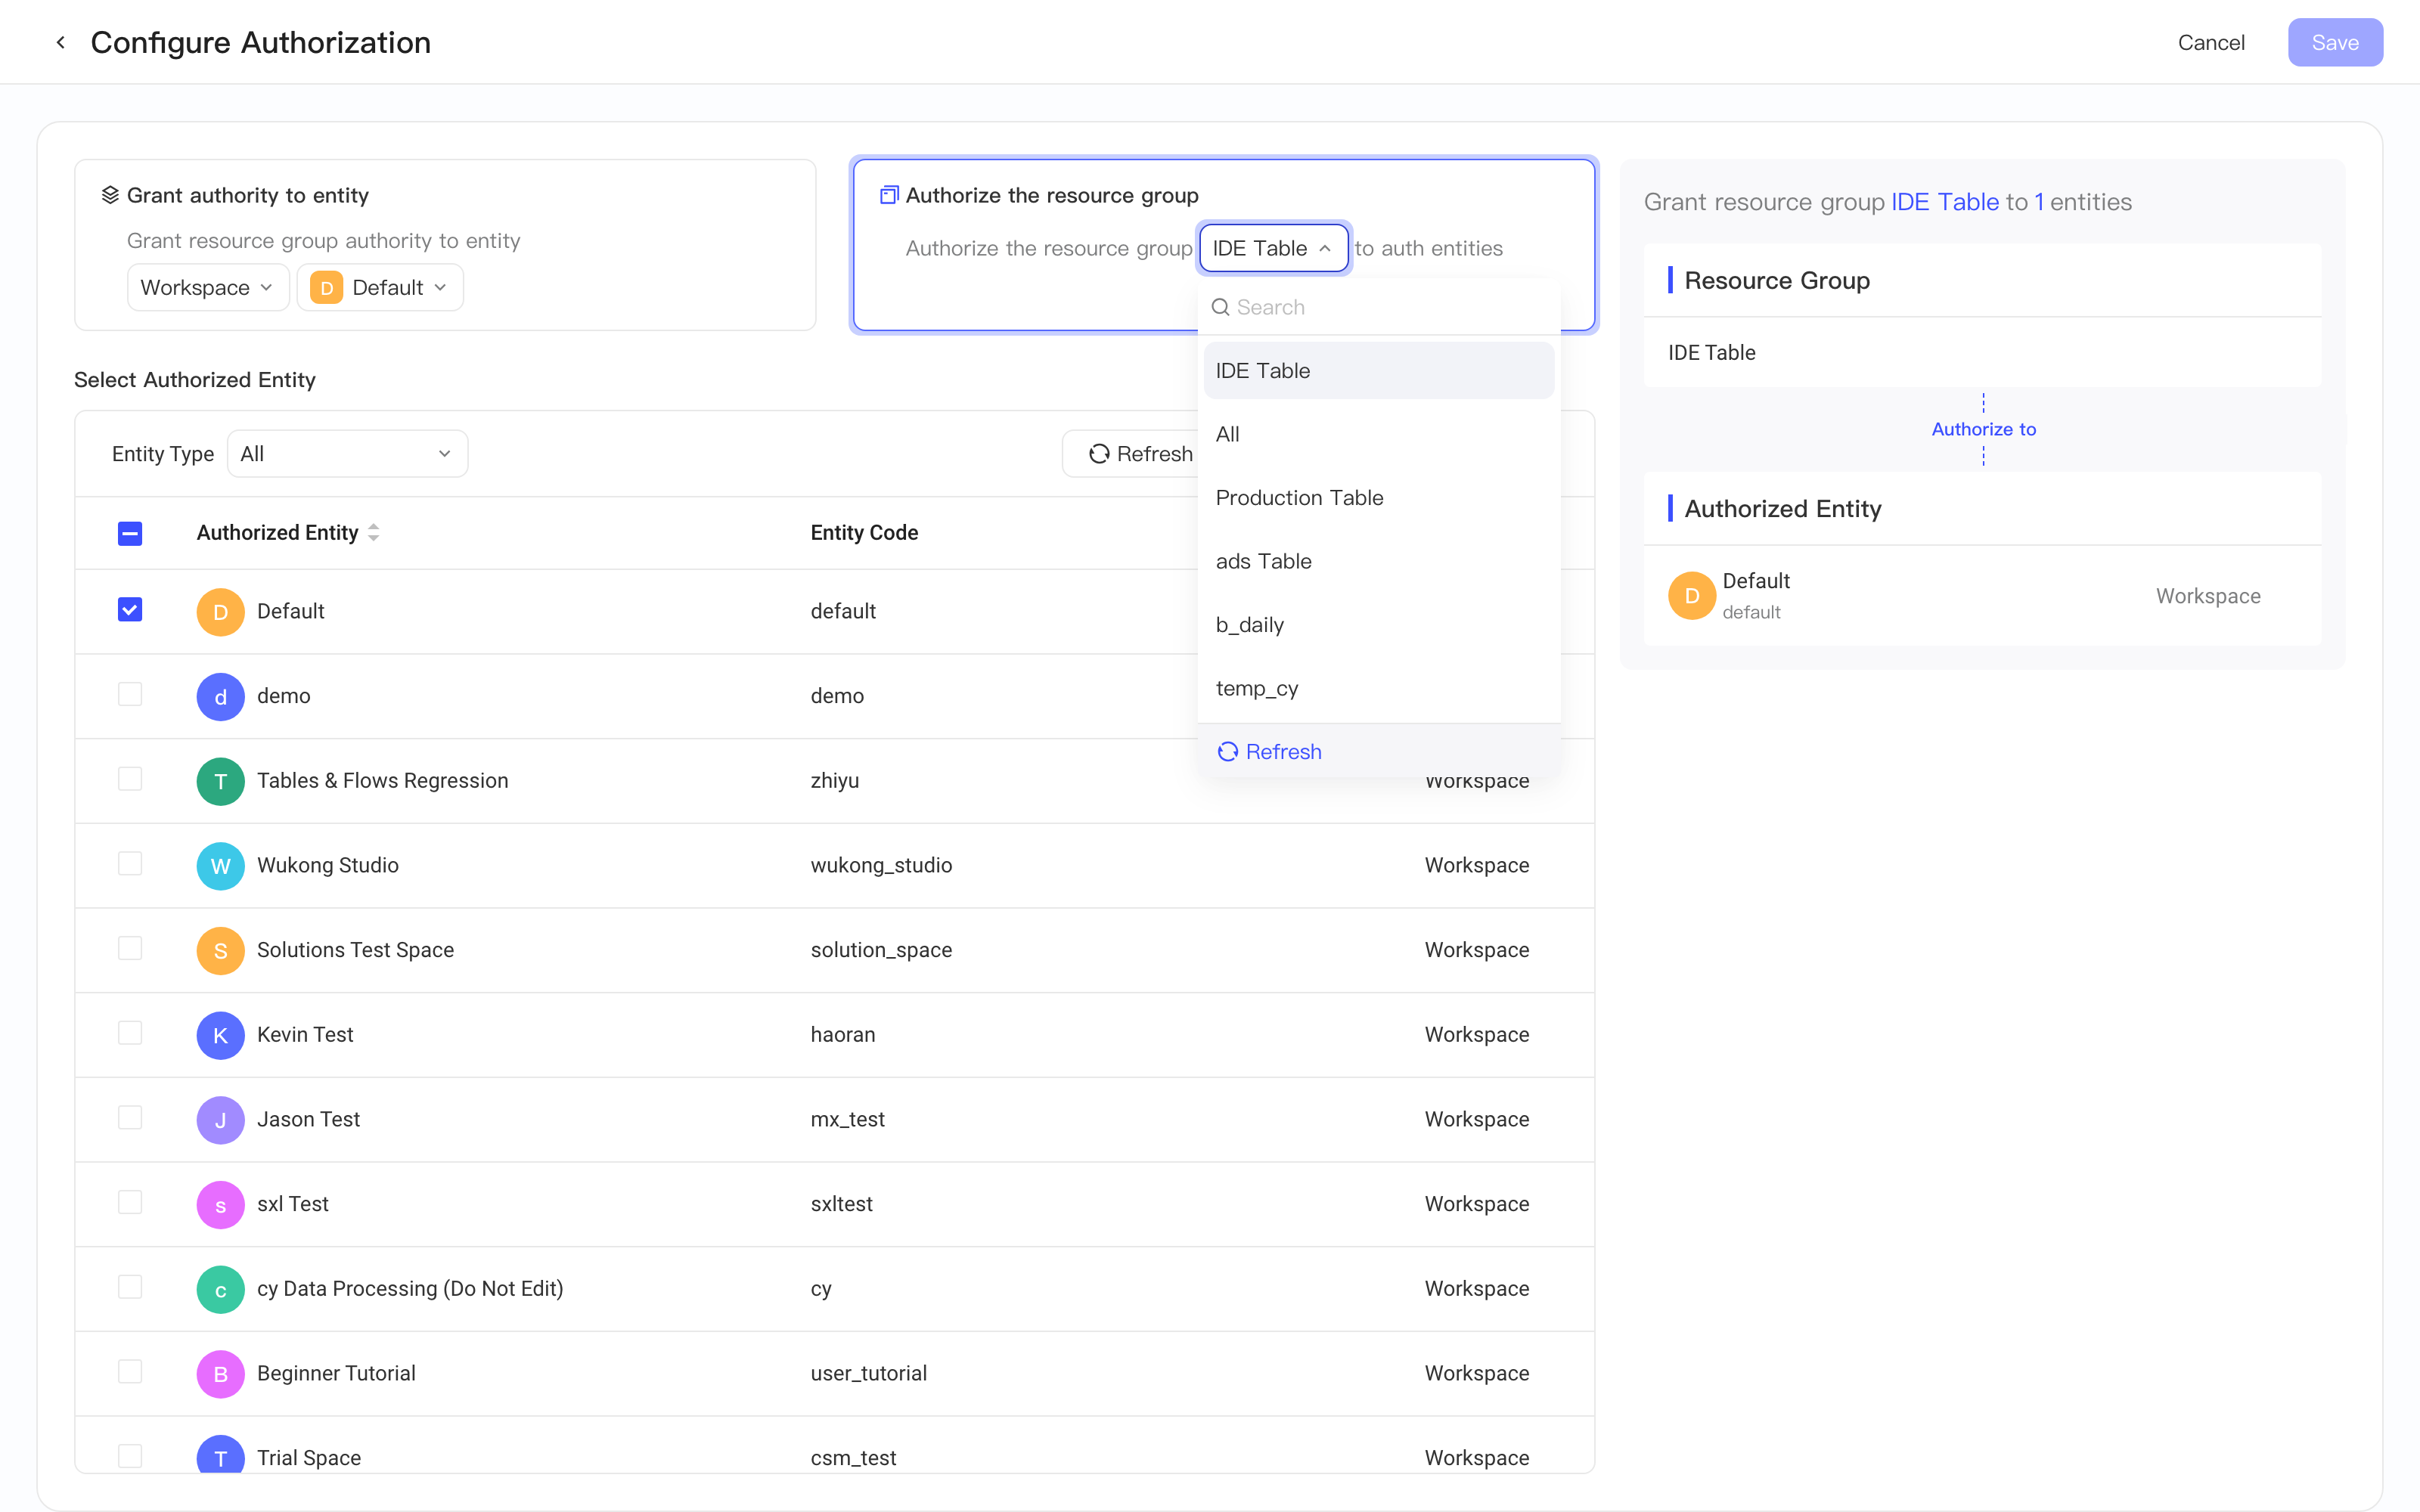The width and height of the screenshot is (2420, 1512).
Task: Click the copy icon beside Authorize the resource group
Action: [x=889, y=195]
